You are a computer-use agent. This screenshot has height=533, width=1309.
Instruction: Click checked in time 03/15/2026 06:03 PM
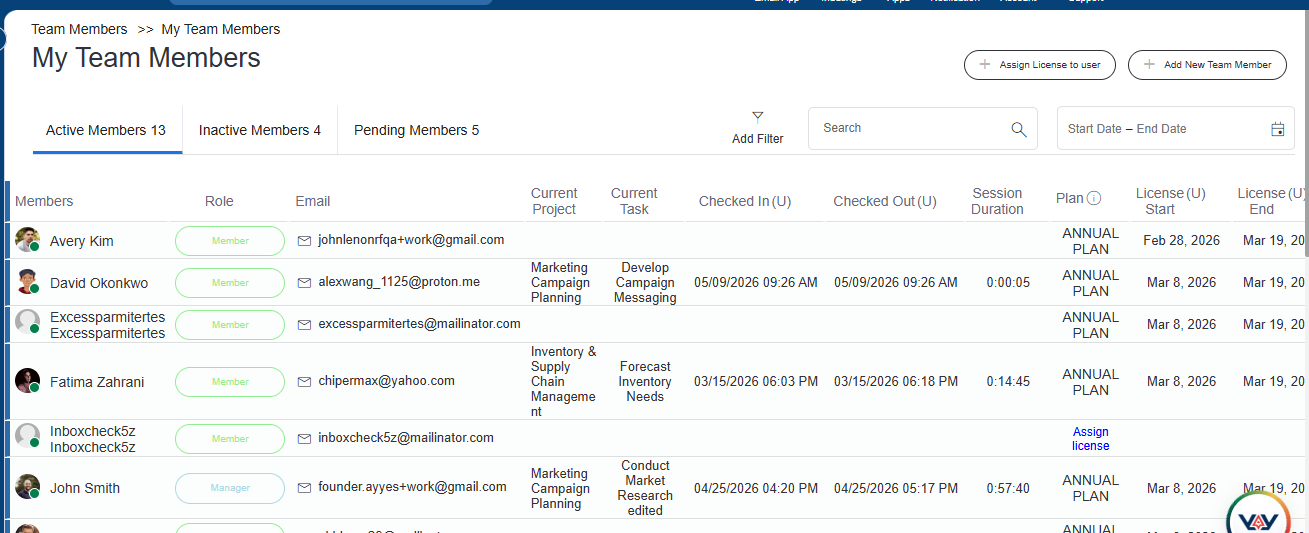coord(756,382)
